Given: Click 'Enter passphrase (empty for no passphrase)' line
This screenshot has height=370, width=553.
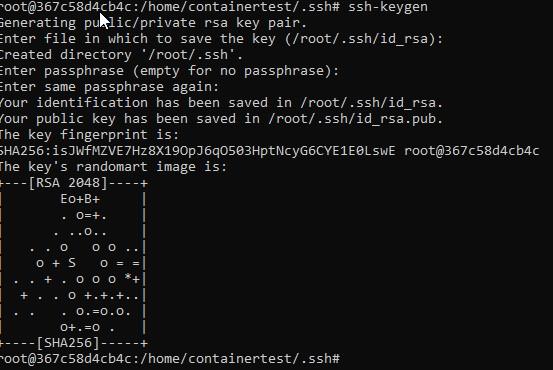Looking at the screenshot, I should [x=169, y=71].
